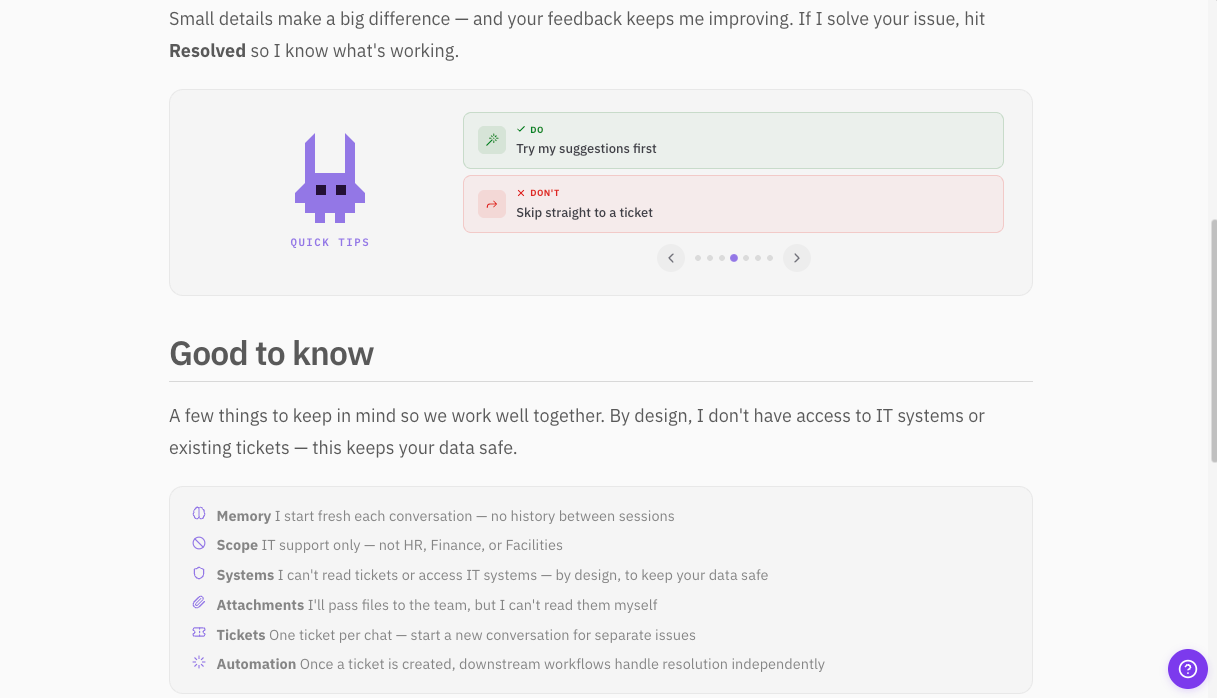The width and height of the screenshot is (1217, 698).
Task: Click the shield icon beside Systems
Action: coord(198,574)
